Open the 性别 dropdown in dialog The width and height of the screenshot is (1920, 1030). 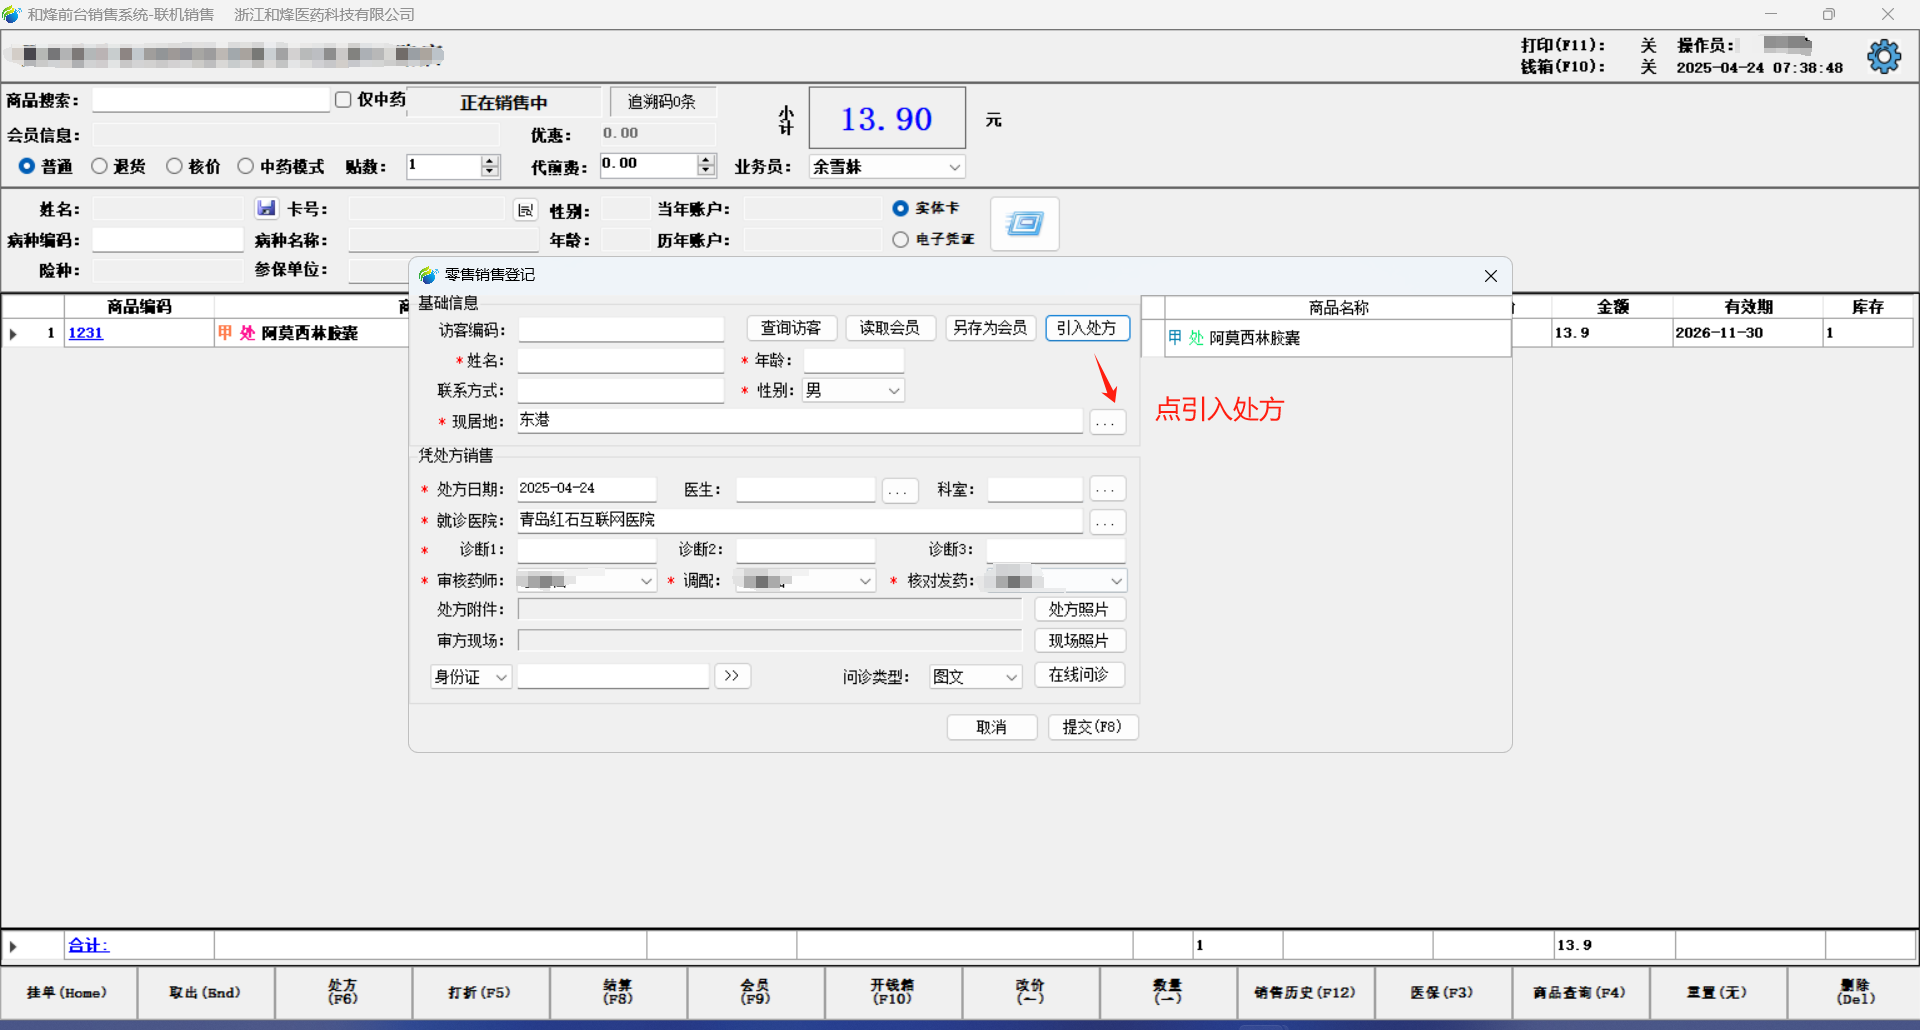(894, 391)
